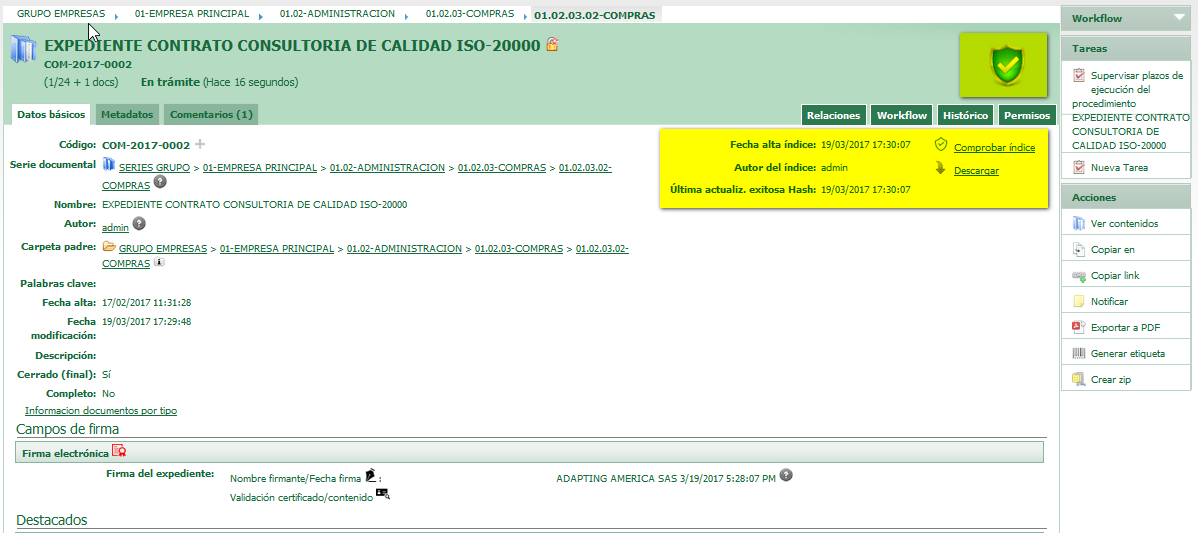Click Nueva Tarea in Tareas panel
Image resolution: width=1198 pixels, height=533 pixels.
(1119, 168)
